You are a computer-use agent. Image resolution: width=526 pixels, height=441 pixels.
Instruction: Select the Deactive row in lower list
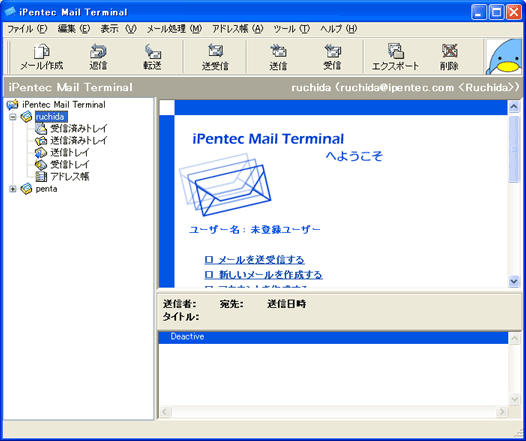tap(333, 337)
